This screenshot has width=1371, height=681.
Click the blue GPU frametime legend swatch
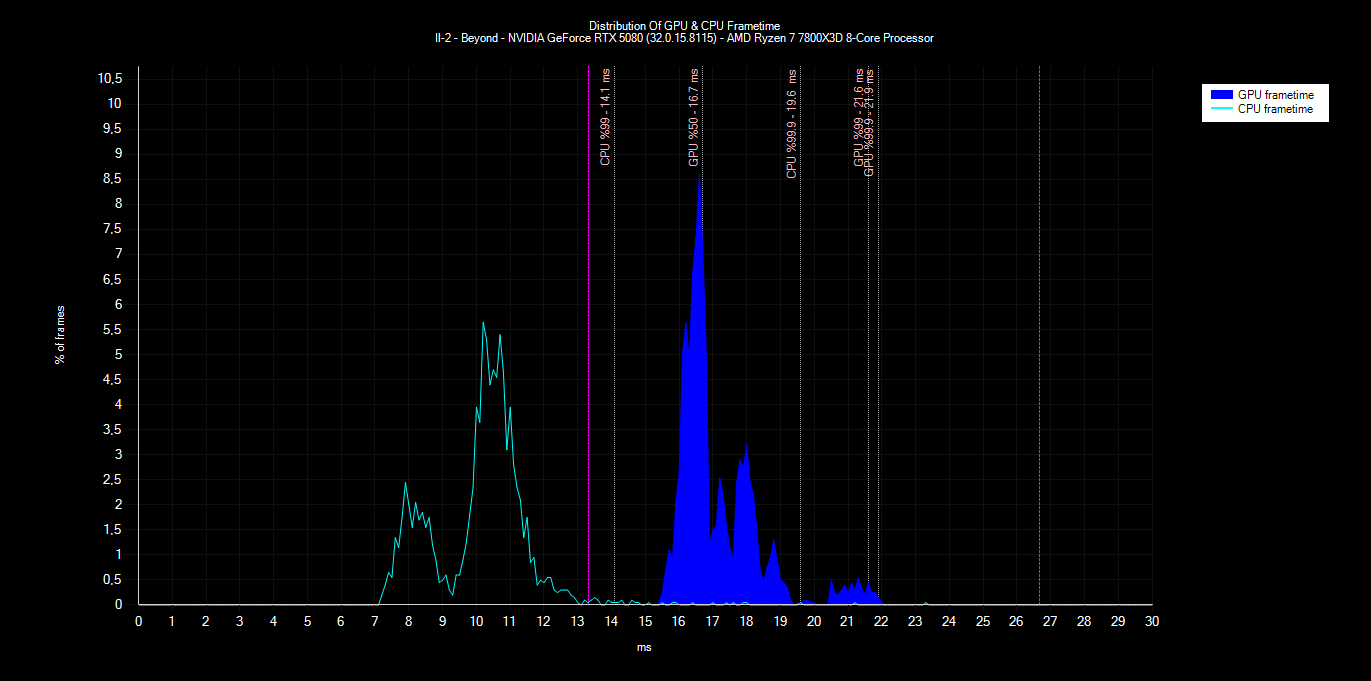point(1222,94)
